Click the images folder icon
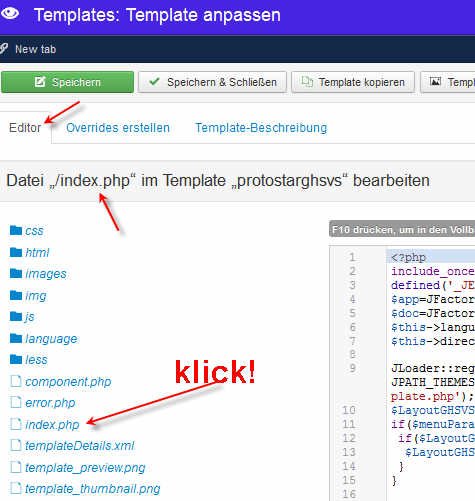Viewport: 475px width, 501px height. point(16,274)
